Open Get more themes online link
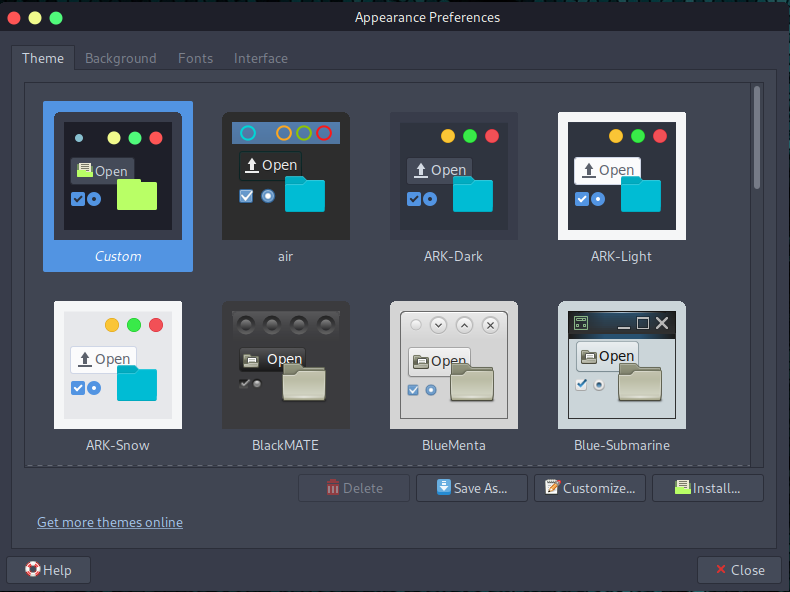 110,522
